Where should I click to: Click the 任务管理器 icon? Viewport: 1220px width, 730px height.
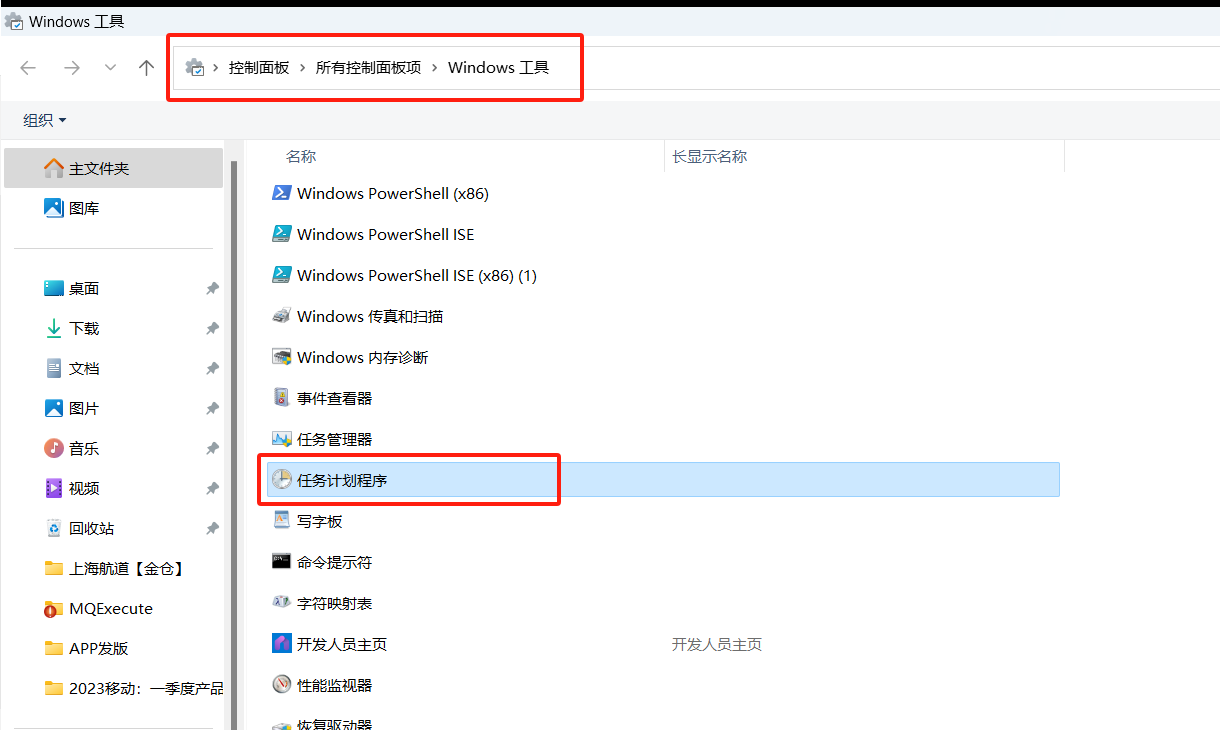tap(282, 439)
